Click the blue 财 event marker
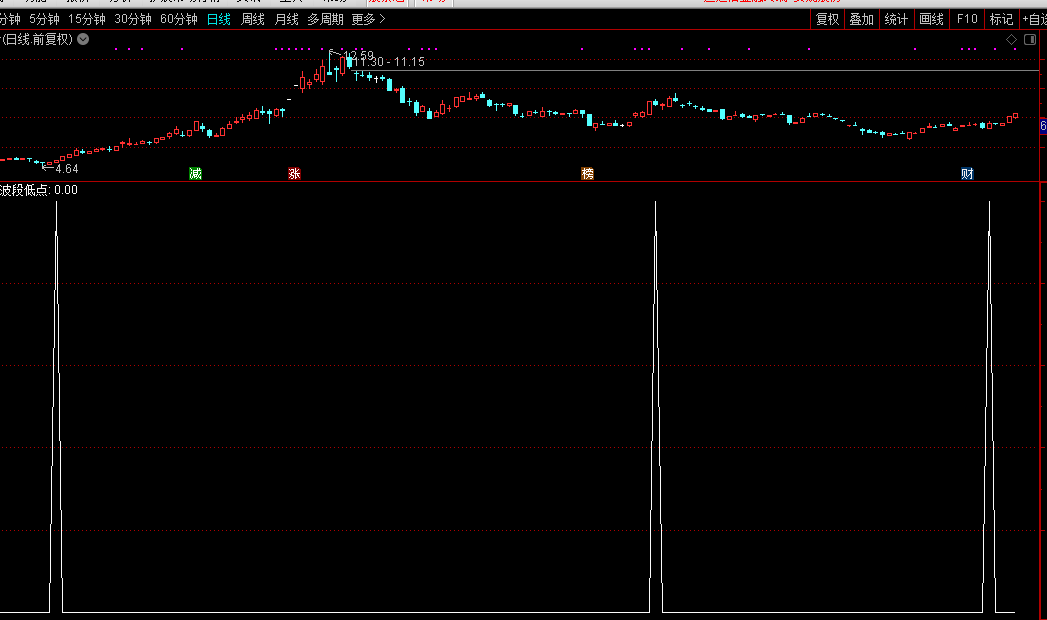Screen dimensions: 1047x620 [x=967, y=174]
